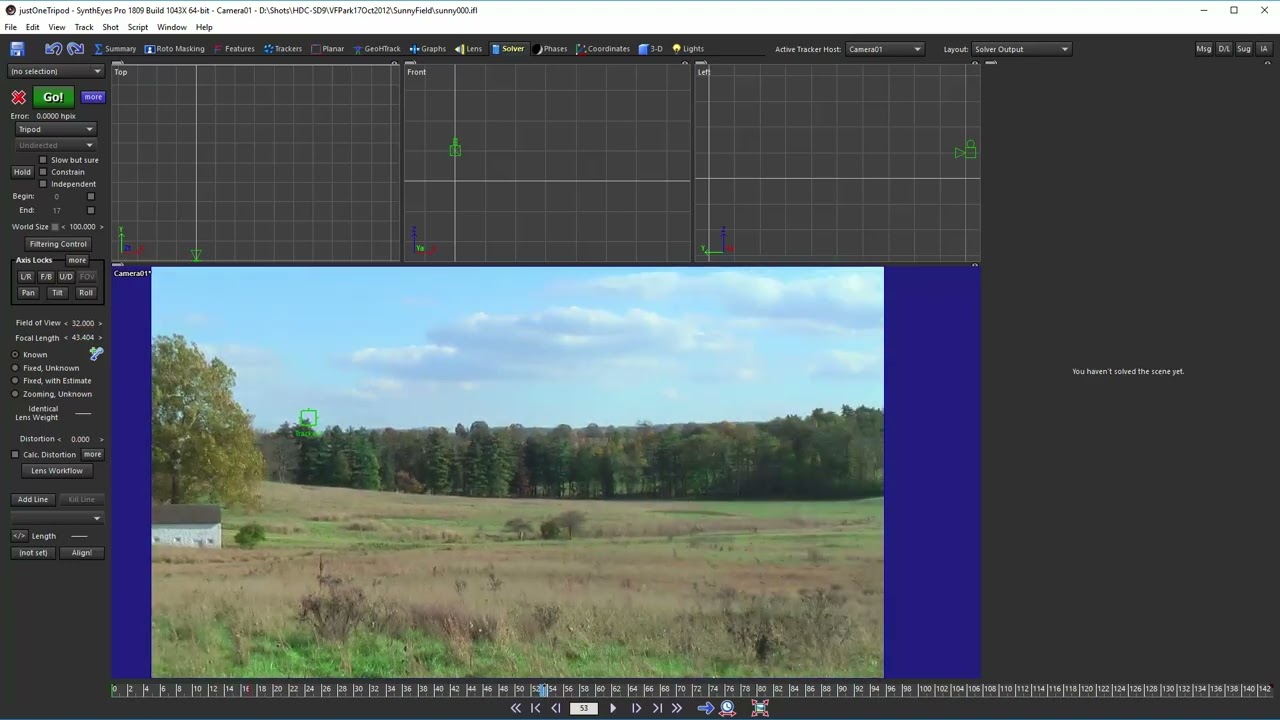This screenshot has height=720, width=1280.
Task: Jump to the first frame with rewind arrows
Action: 515,708
